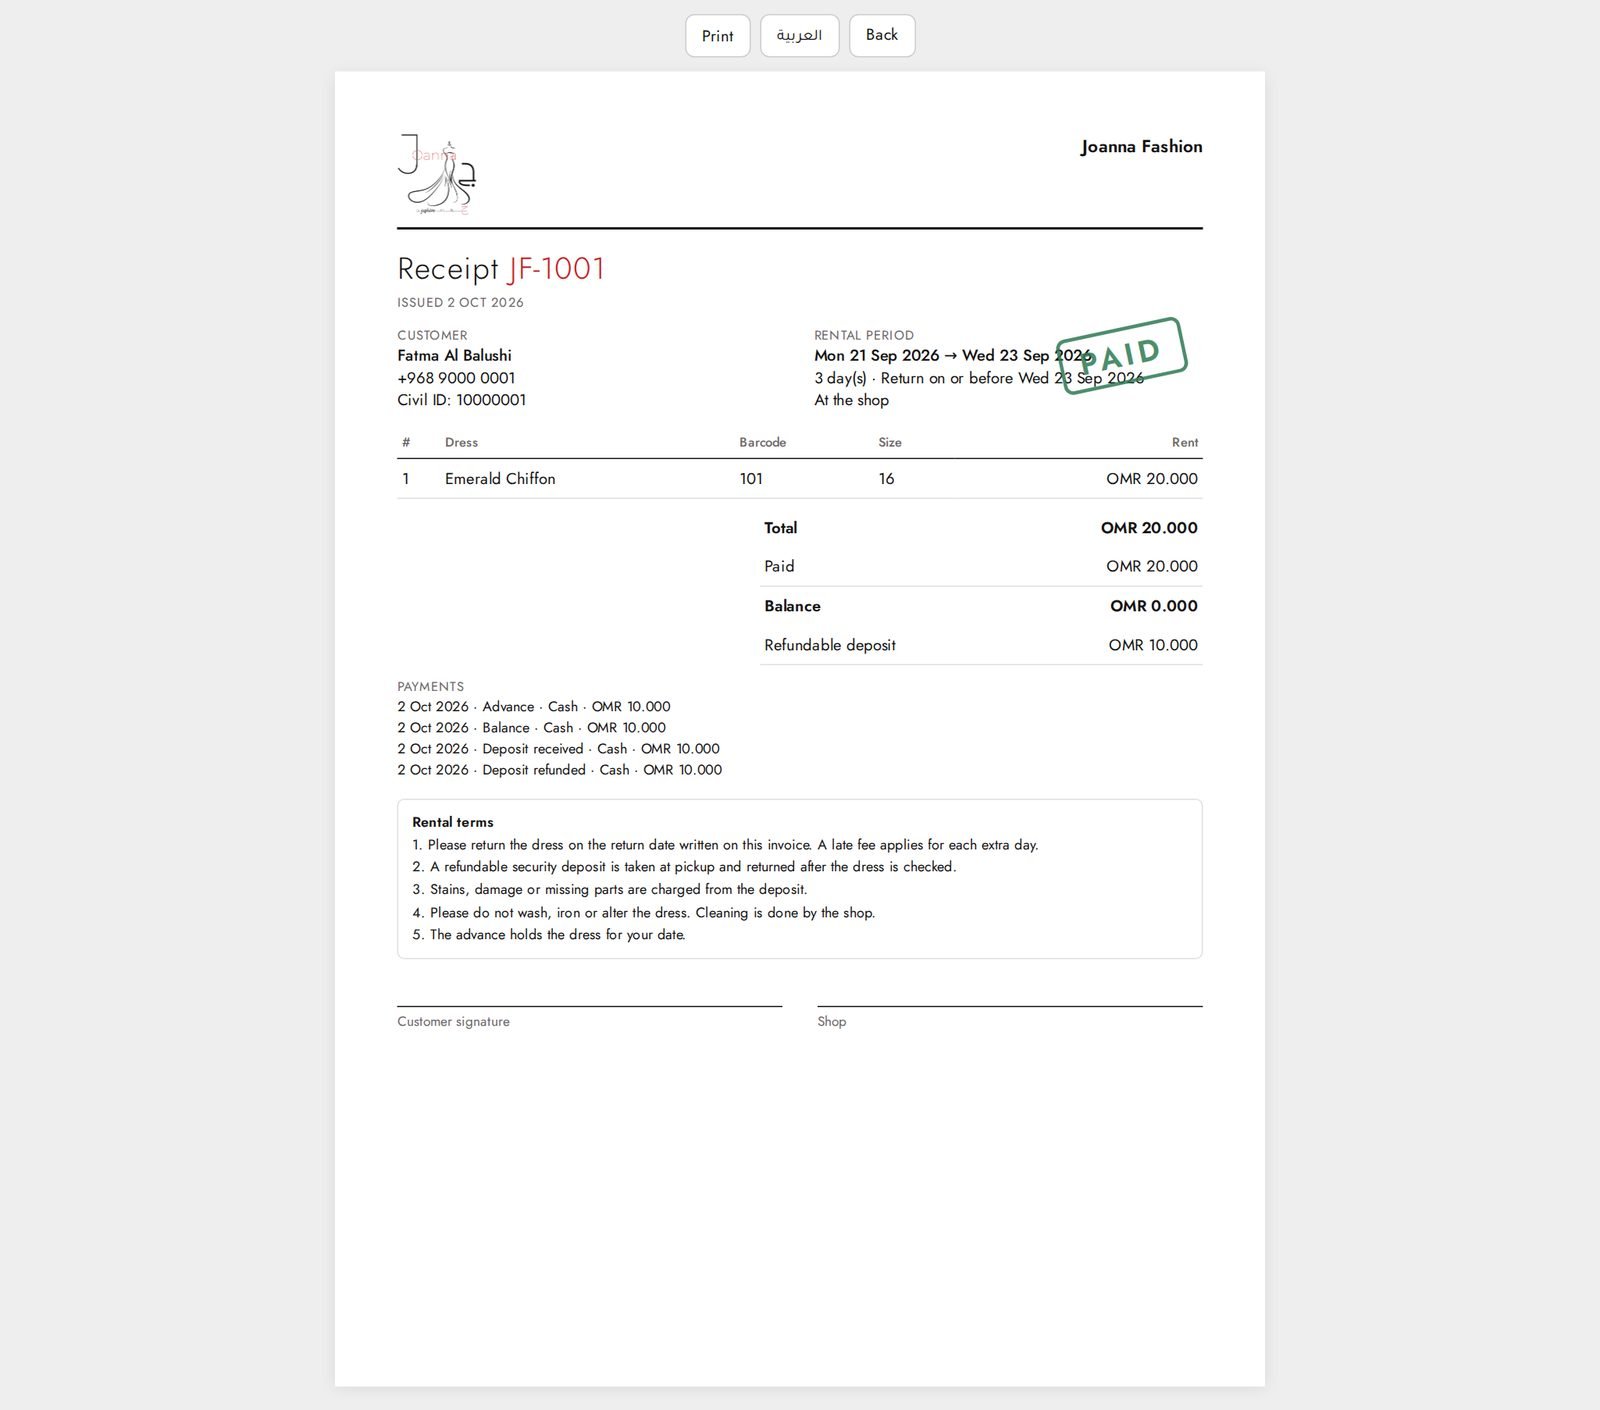Go Back from the receipt
The width and height of the screenshot is (1600, 1410).
882,36
